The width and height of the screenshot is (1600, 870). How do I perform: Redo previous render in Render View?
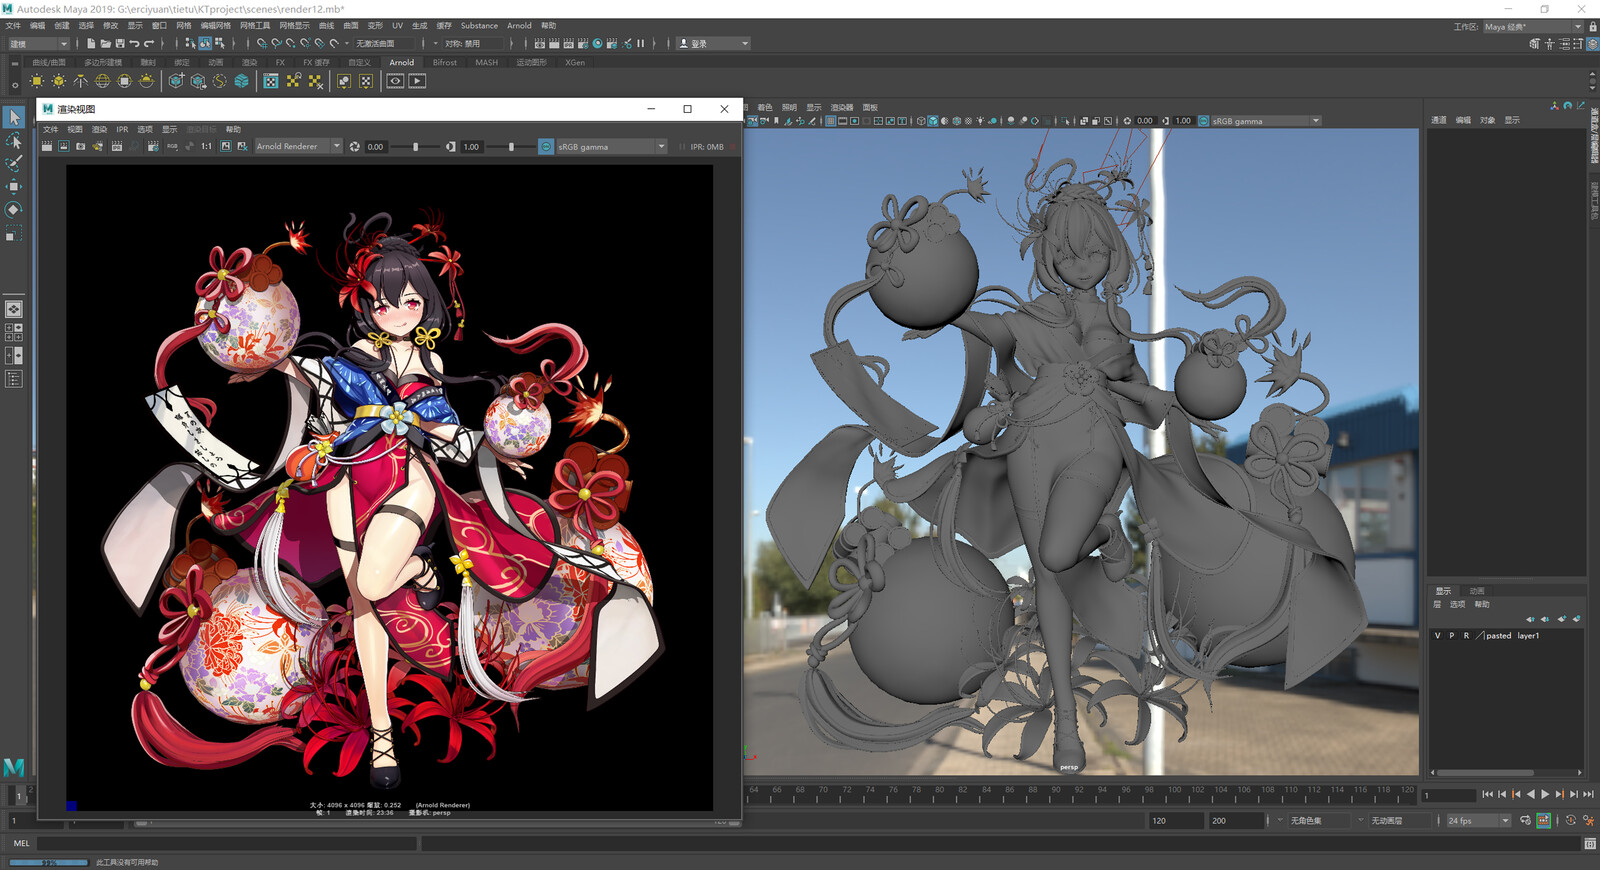(x=47, y=147)
